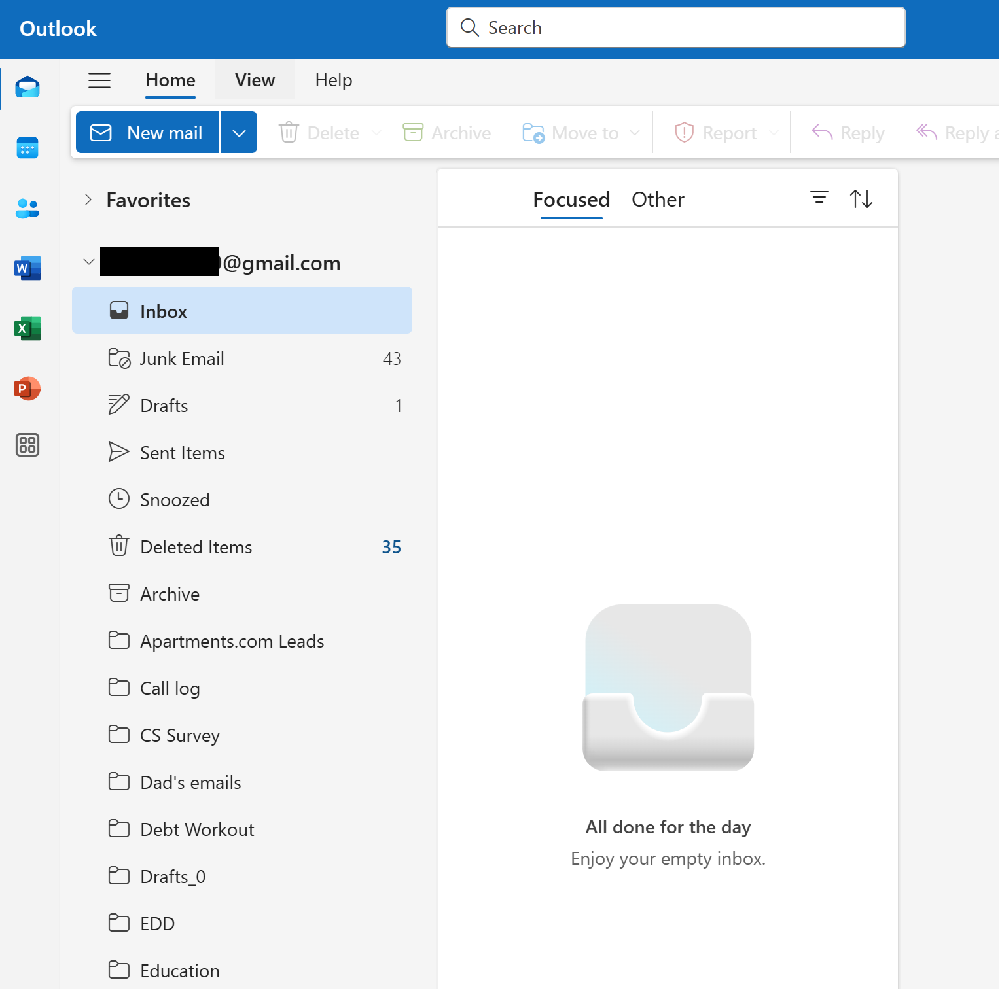This screenshot has width=999, height=989.
Task: Open the Drafts folder
Action: [242, 405]
